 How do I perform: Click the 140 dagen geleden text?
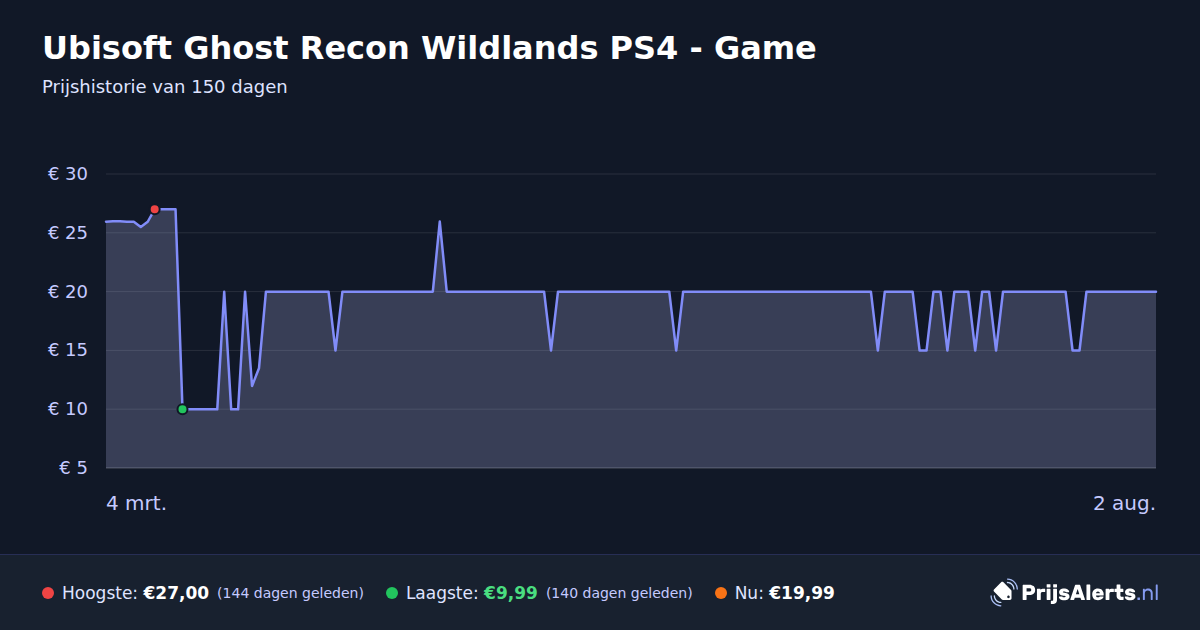coord(619,593)
